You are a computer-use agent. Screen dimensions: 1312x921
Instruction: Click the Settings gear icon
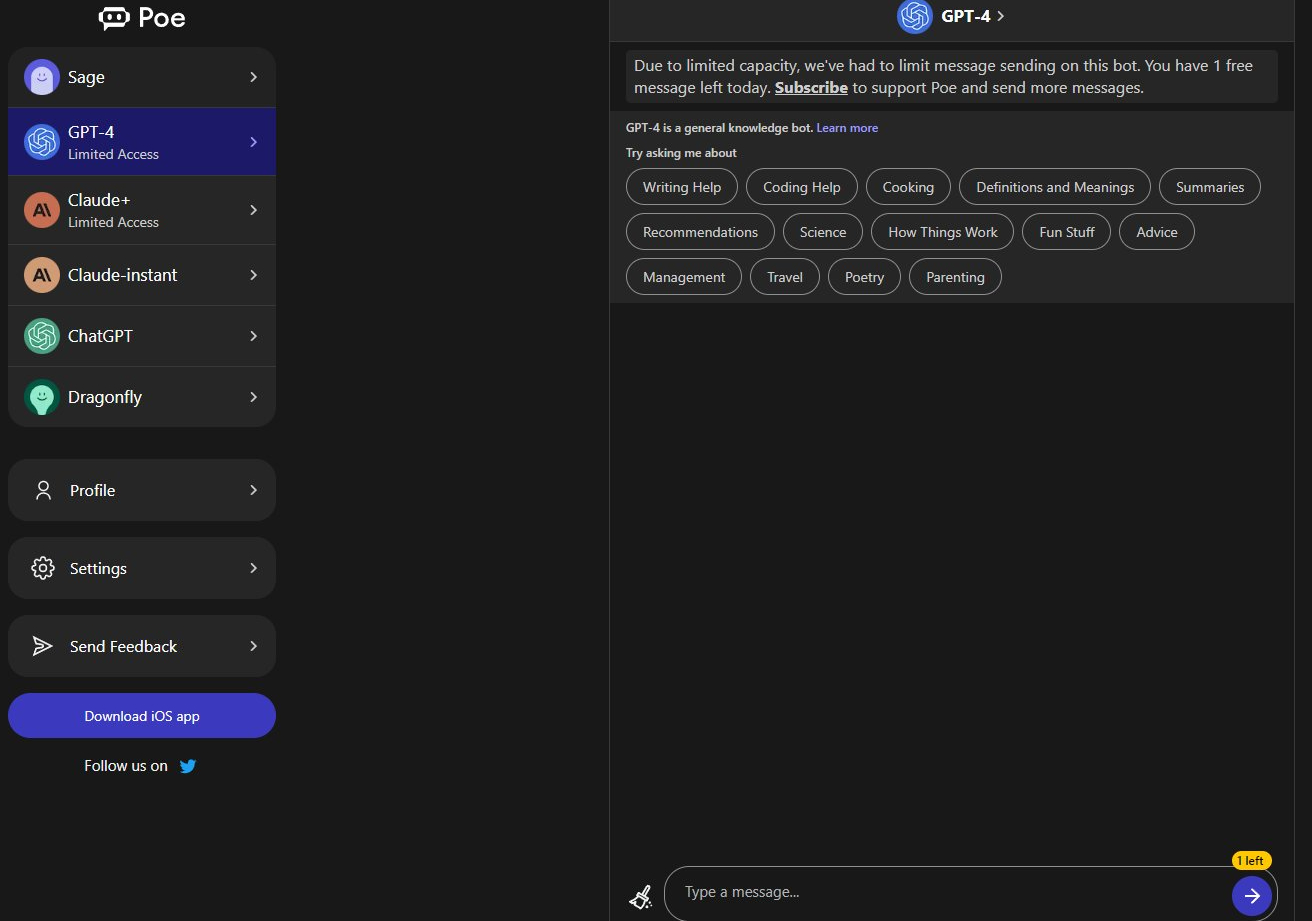pyautogui.click(x=43, y=568)
